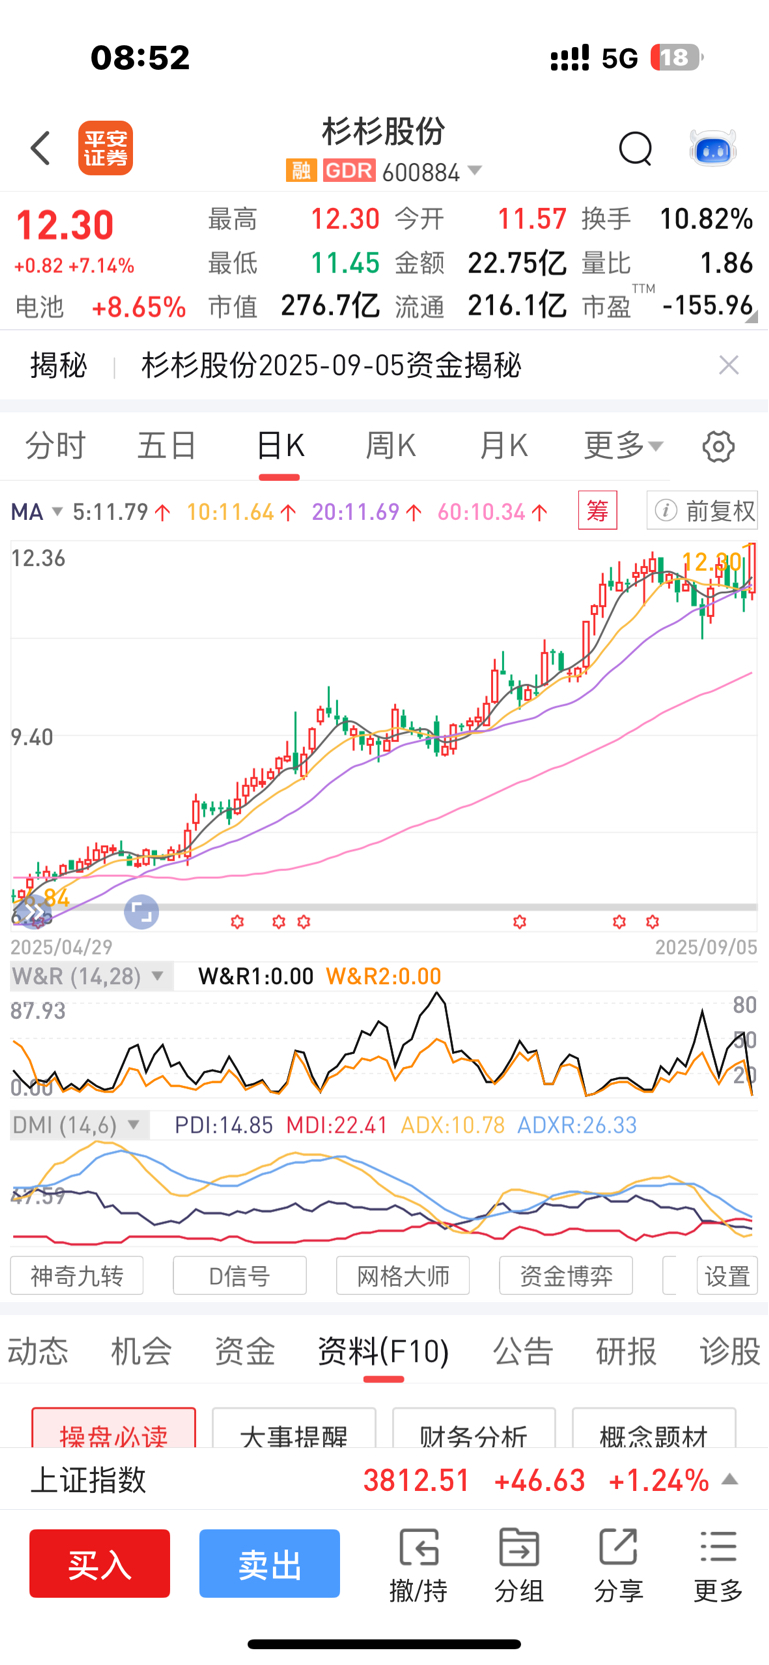
Task: Tap the chart horizontal scroll bar
Action: click(x=384, y=907)
